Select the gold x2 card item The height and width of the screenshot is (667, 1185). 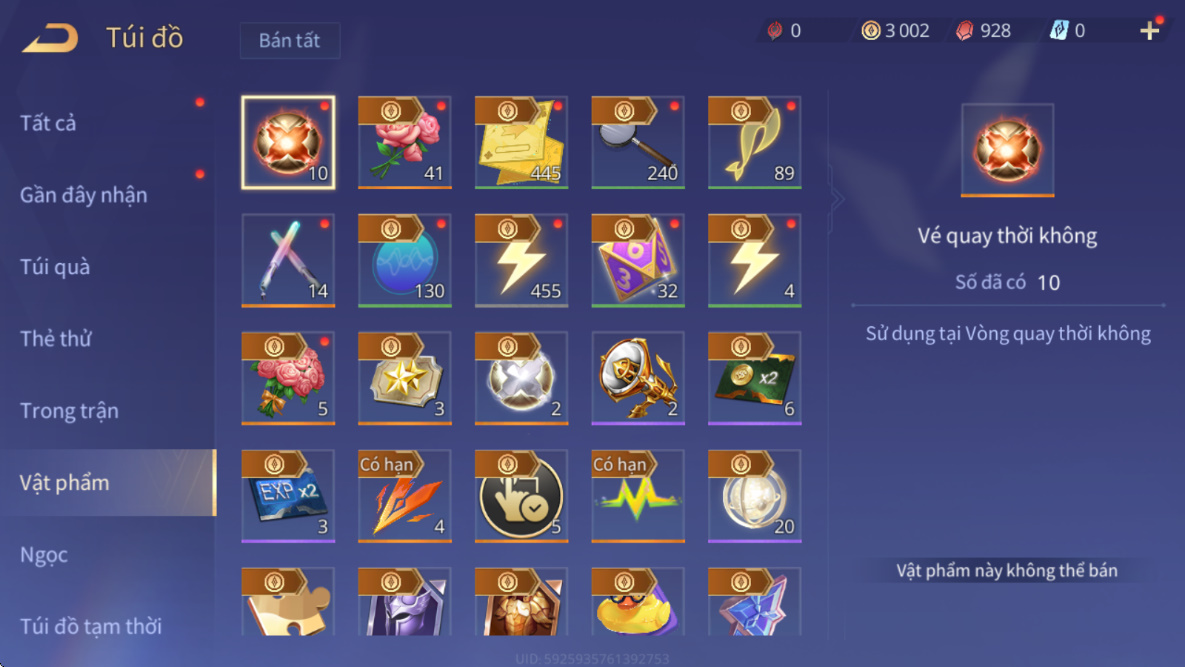[754, 378]
